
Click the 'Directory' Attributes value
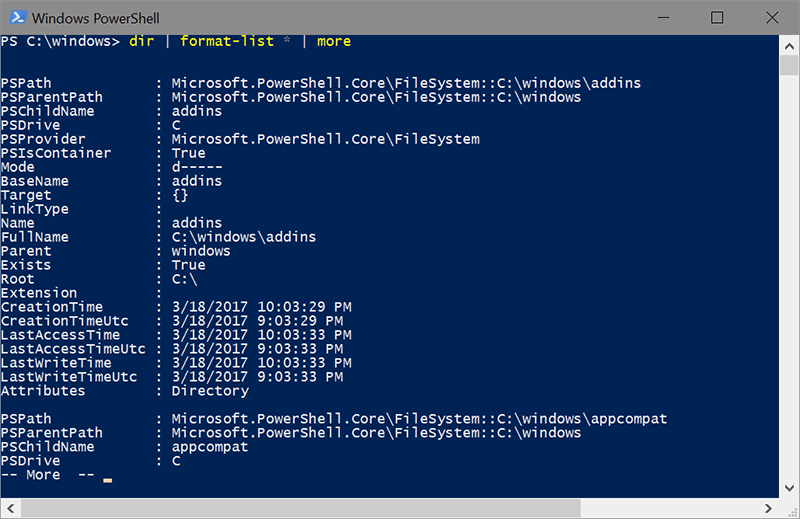[x=210, y=391]
